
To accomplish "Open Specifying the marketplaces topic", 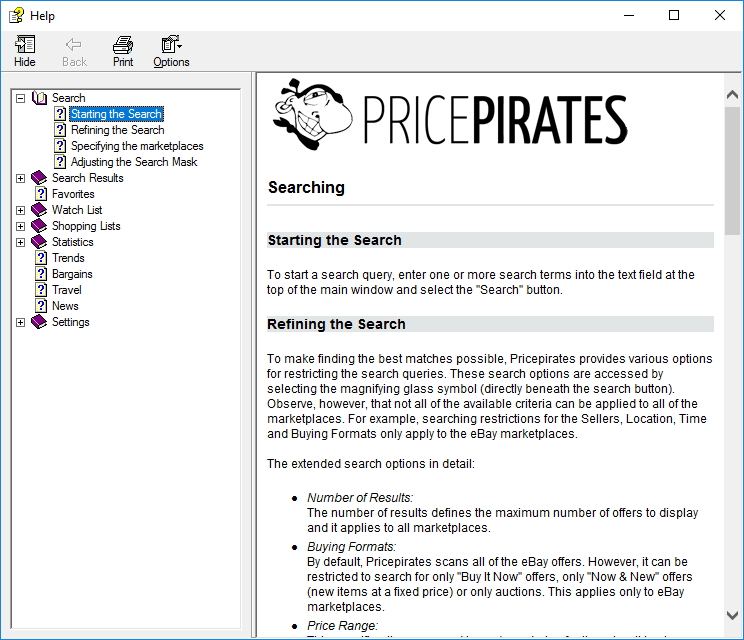I will coord(137,146).
